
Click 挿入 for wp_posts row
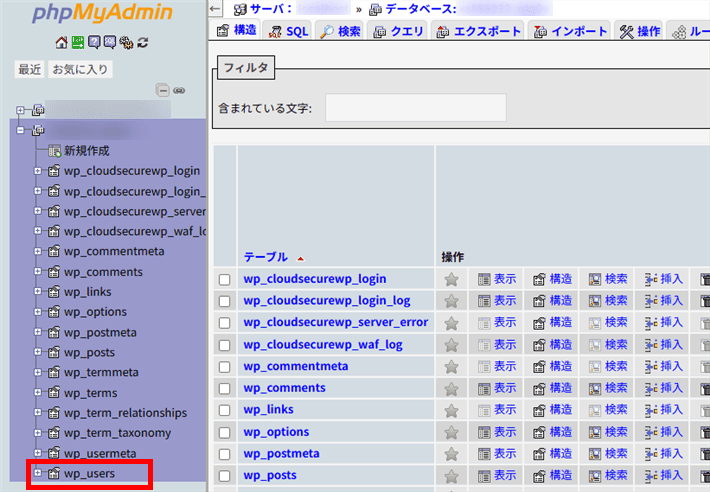tap(664, 476)
